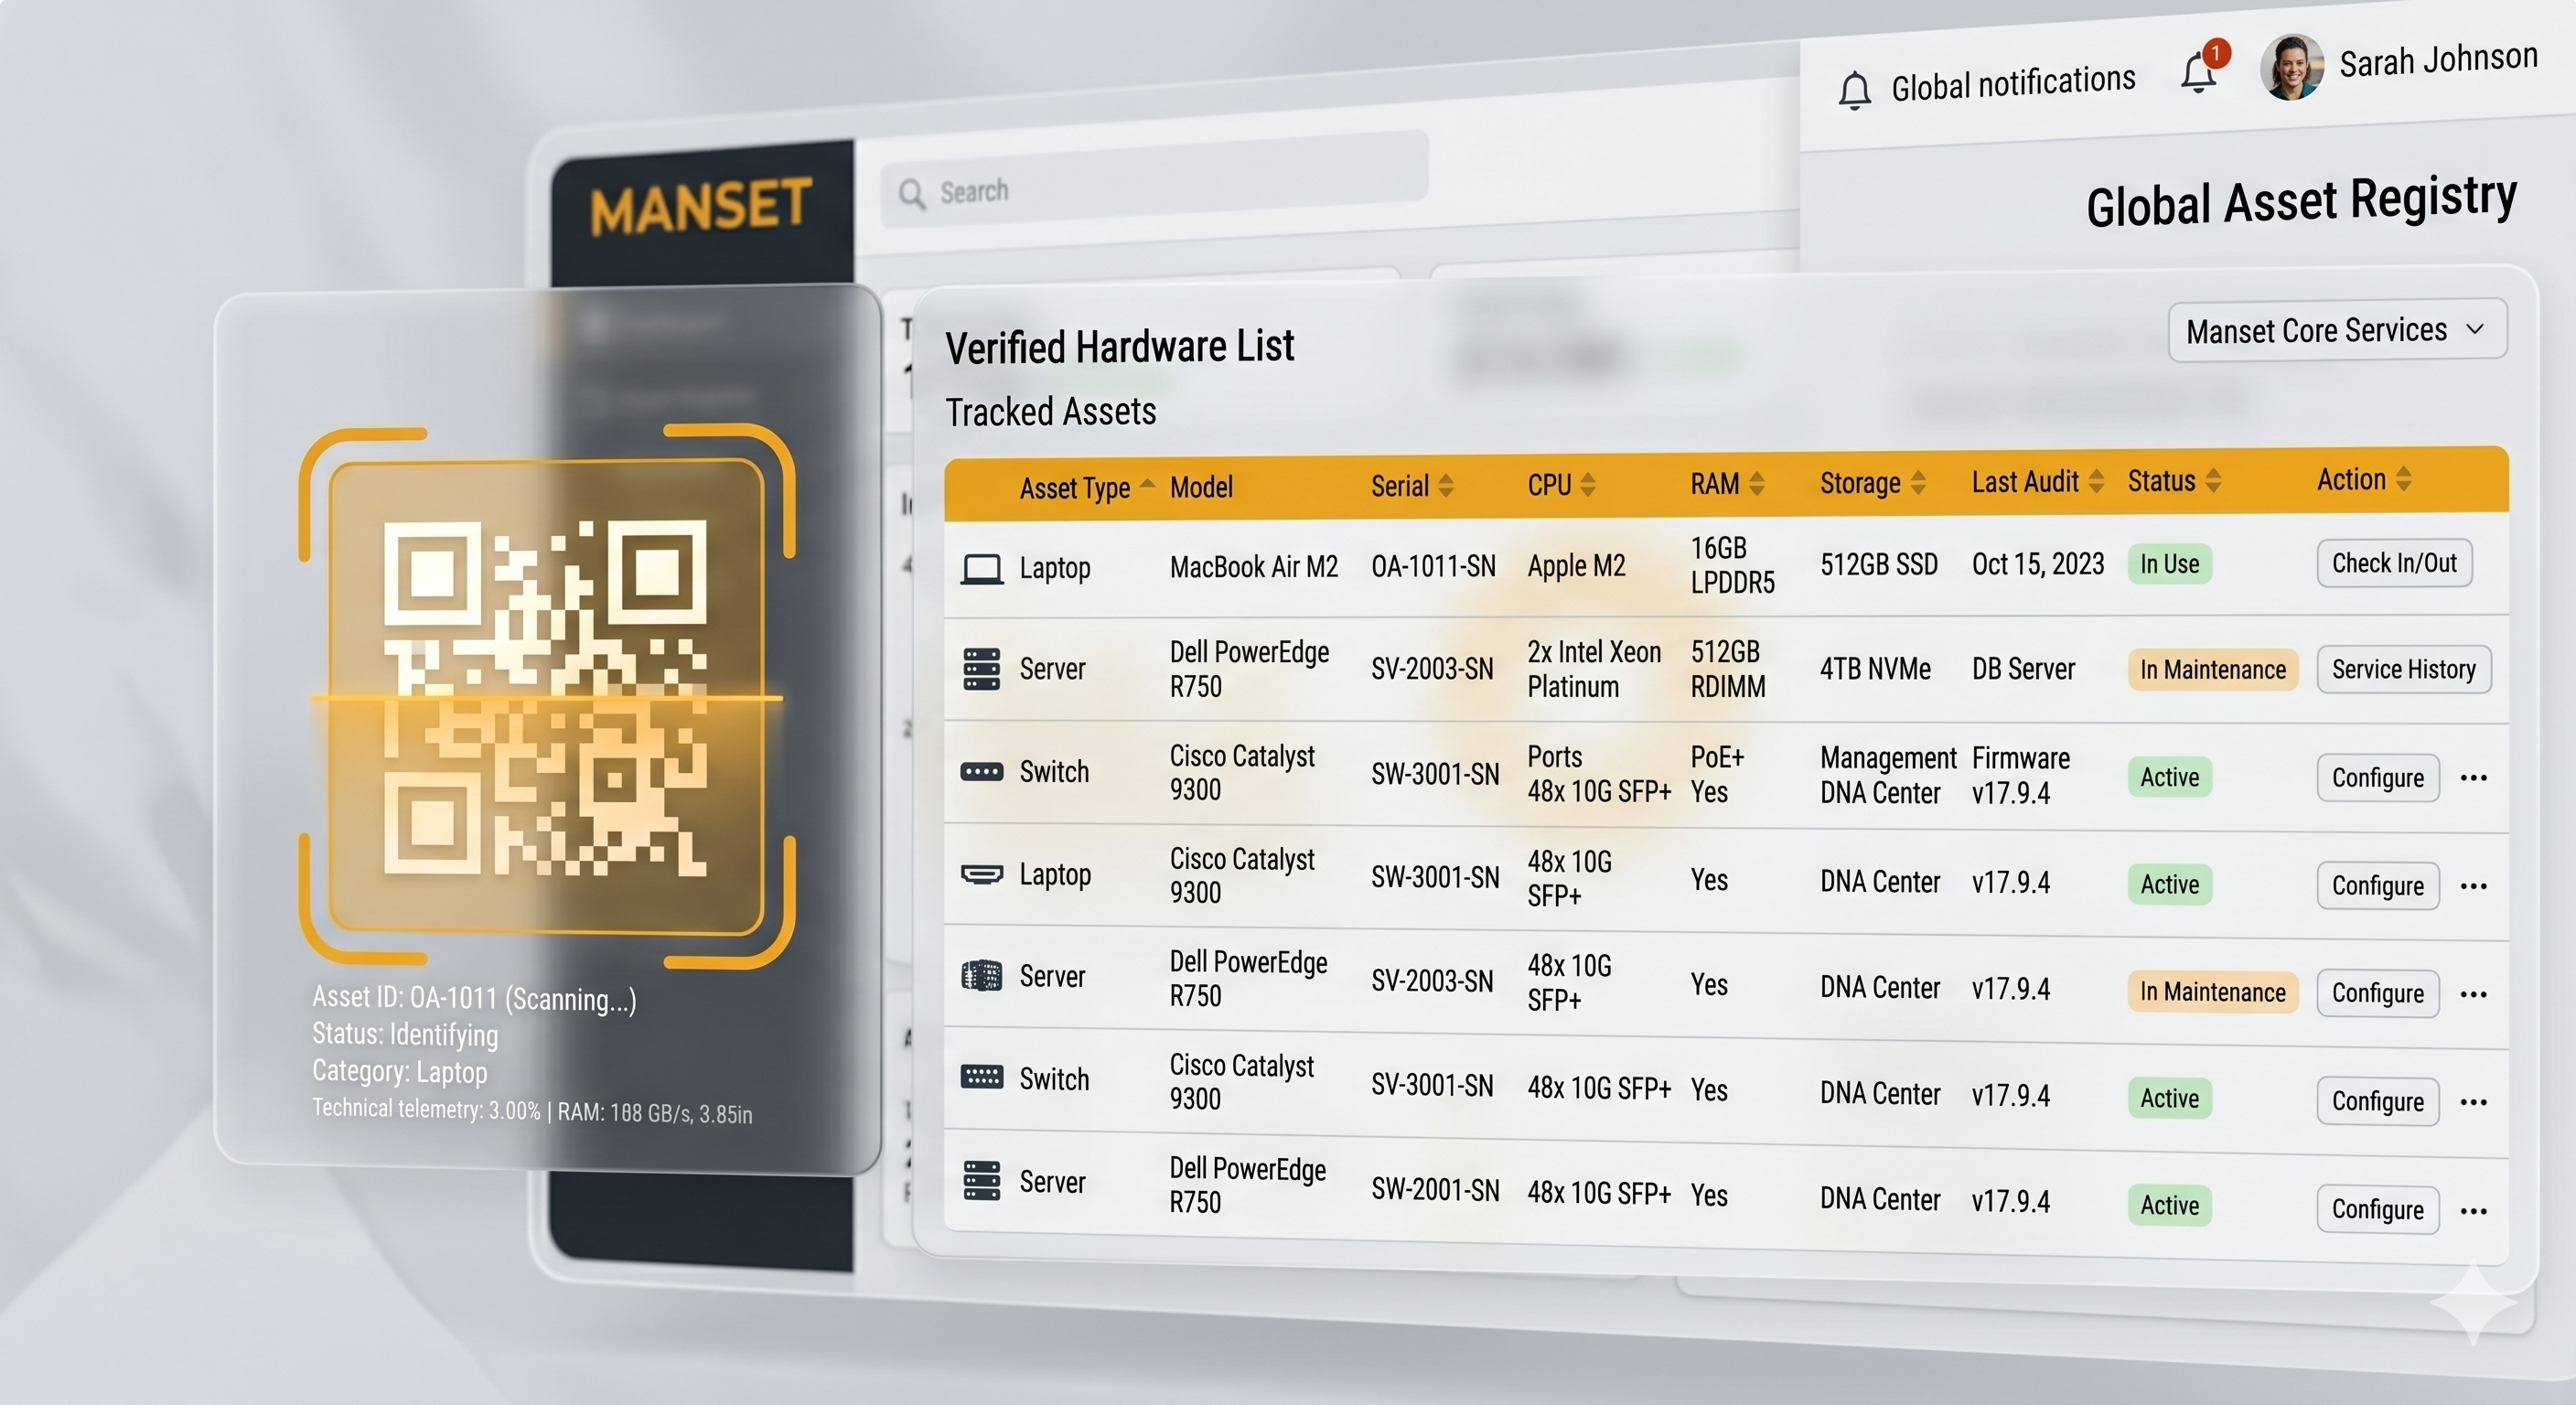Viewport: 2576px width, 1405px height.
Task: Open more options in the SV-3001-SN row
Action: pos(2473,1102)
